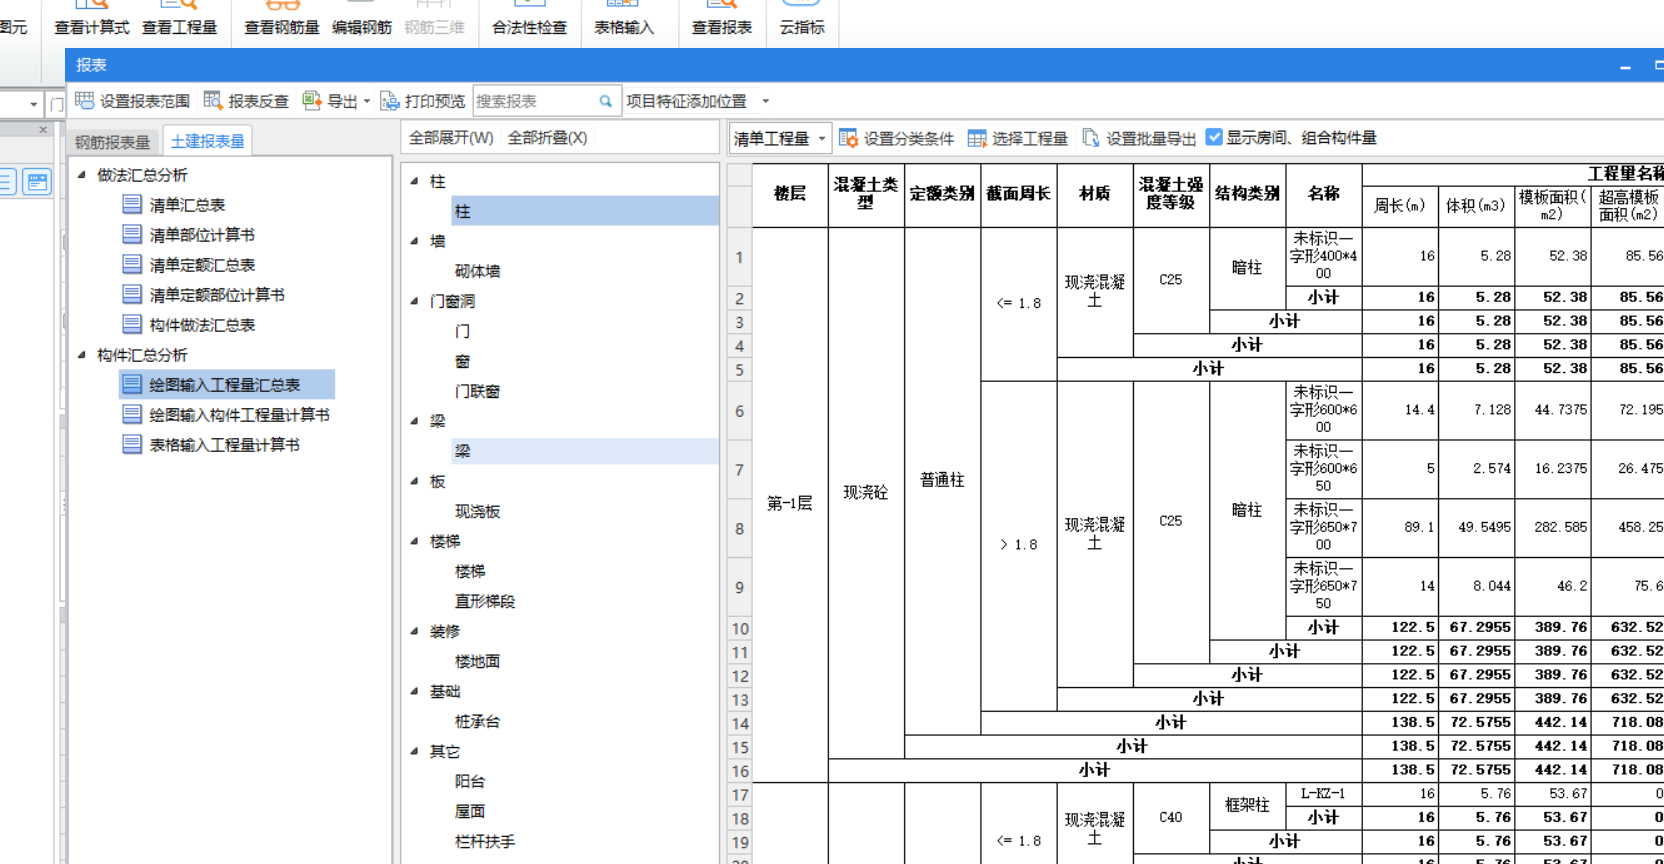Collapse the 墙 category node
The height and width of the screenshot is (864, 1664).
[x=414, y=241]
